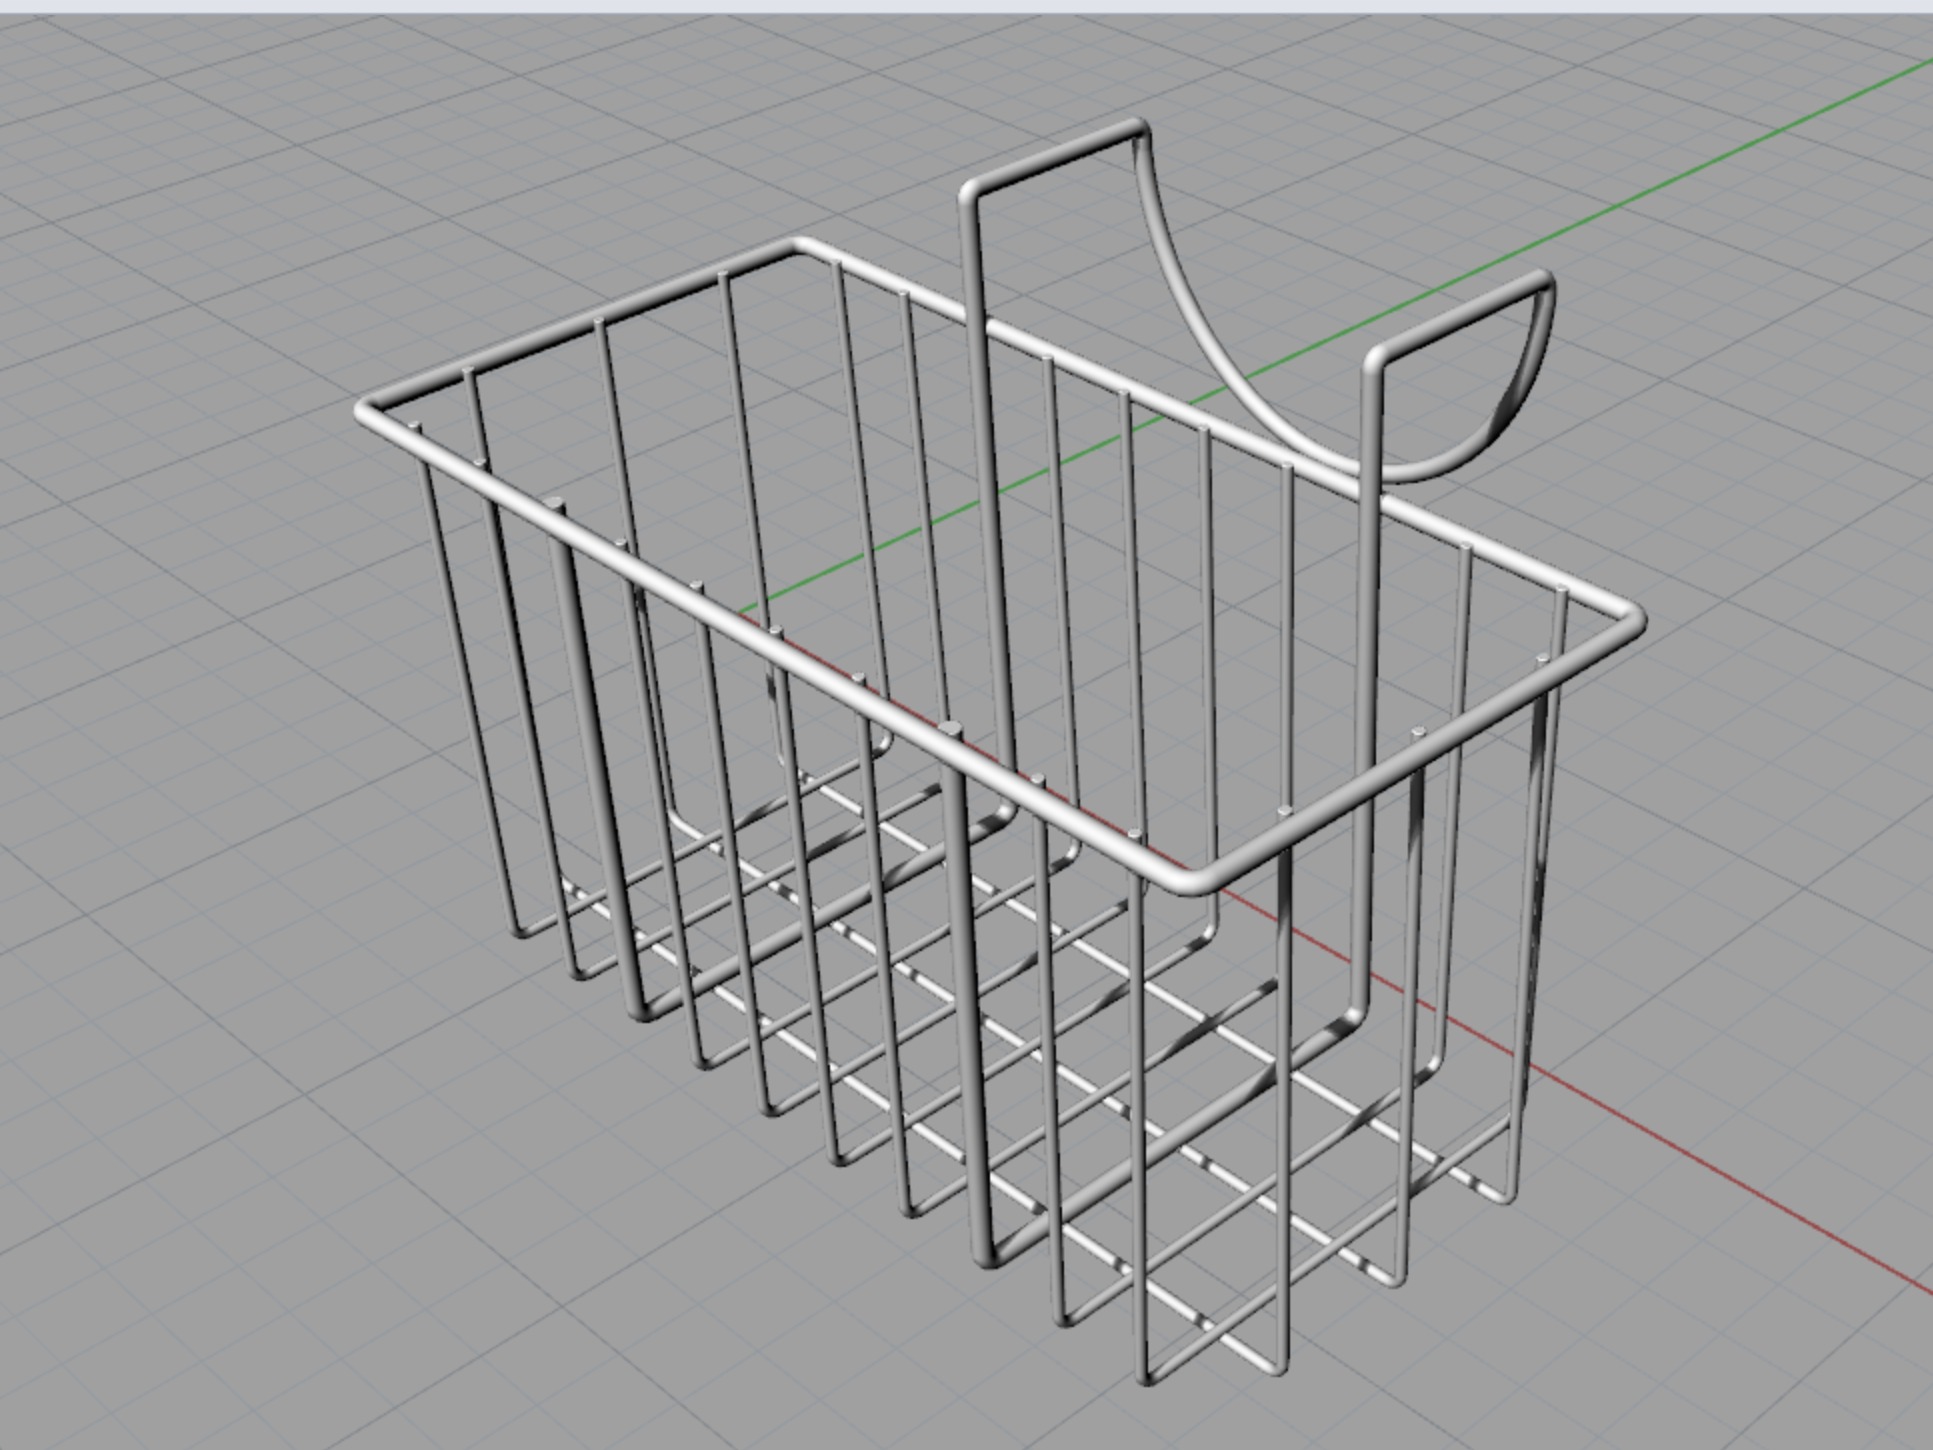Viewport: 1933px width, 1450px height.
Task: Click the thick center vertical wire on the front face
Action: coord(968,990)
